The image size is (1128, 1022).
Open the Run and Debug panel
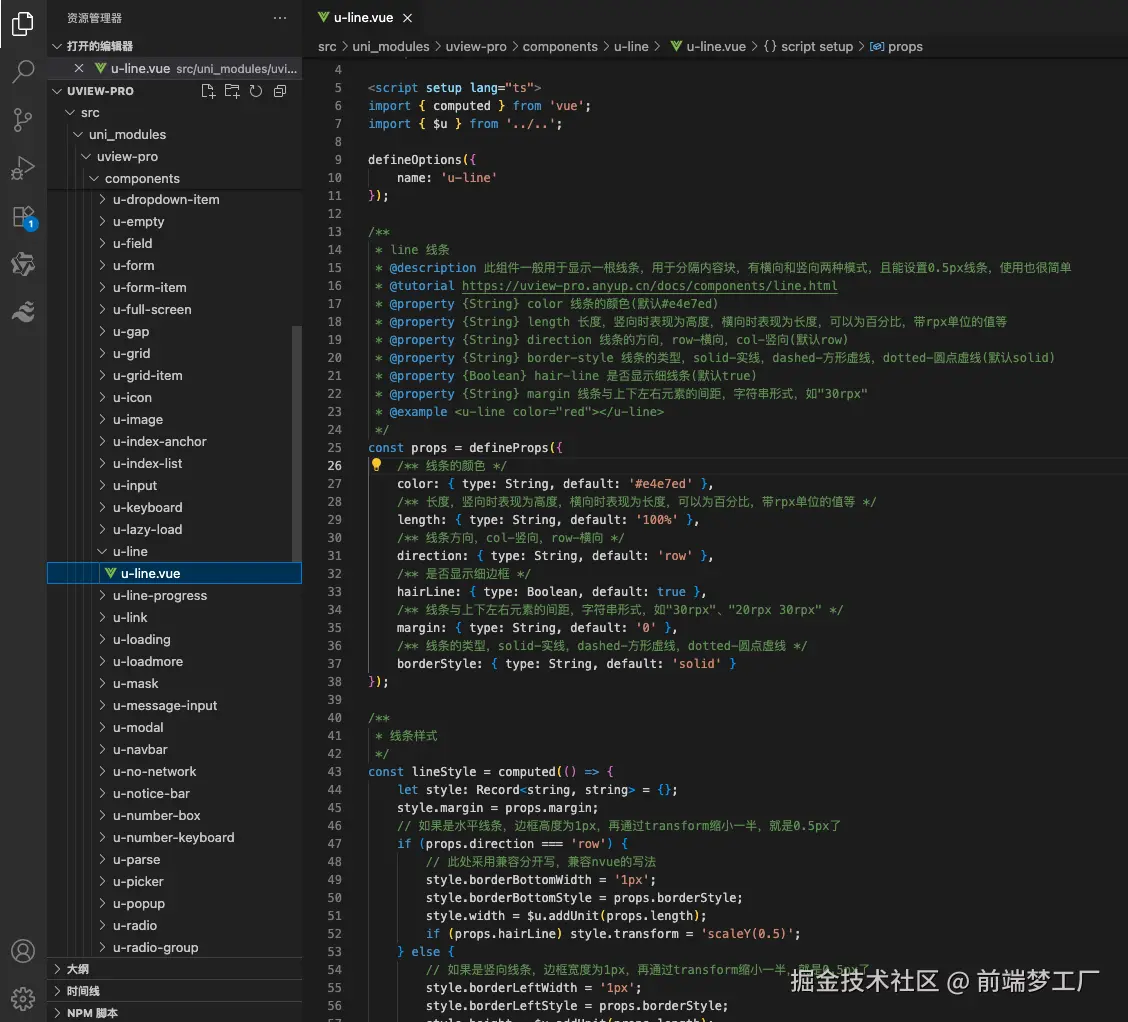(x=22, y=167)
